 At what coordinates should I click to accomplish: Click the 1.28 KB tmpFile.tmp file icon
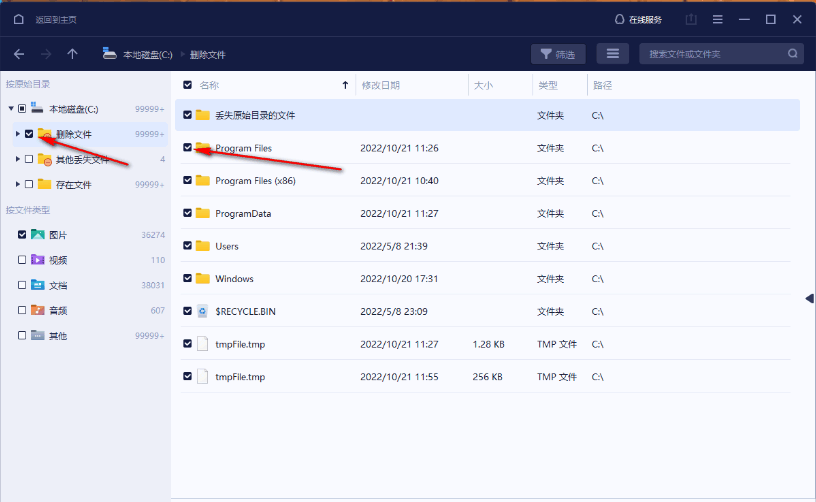[x=202, y=344]
